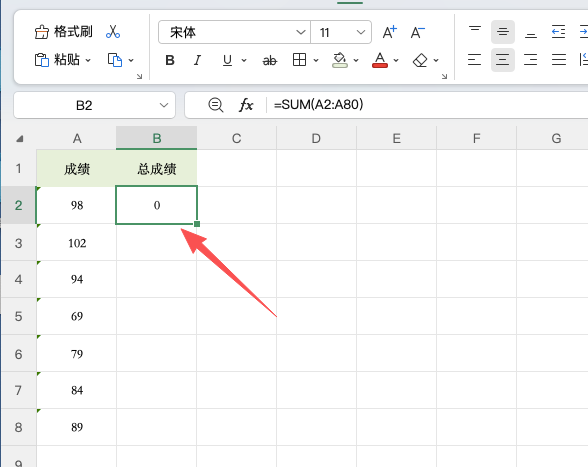Toggle Italic formatting
The image size is (588, 467).
click(x=197, y=60)
